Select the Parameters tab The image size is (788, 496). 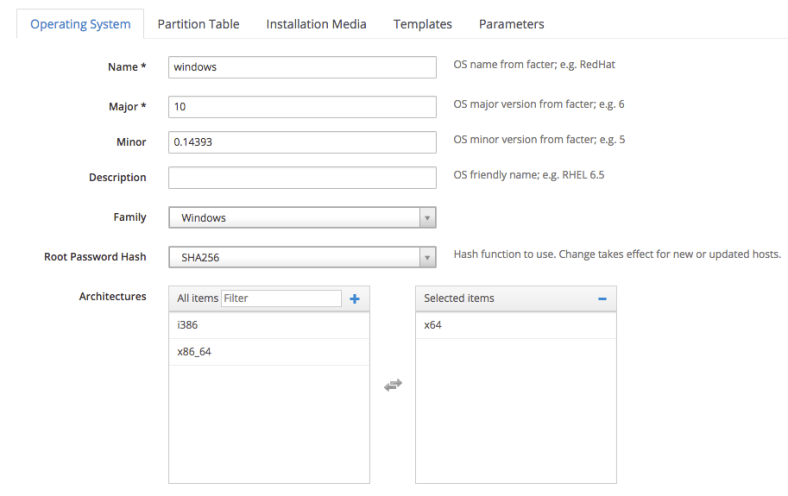[511, 24]
